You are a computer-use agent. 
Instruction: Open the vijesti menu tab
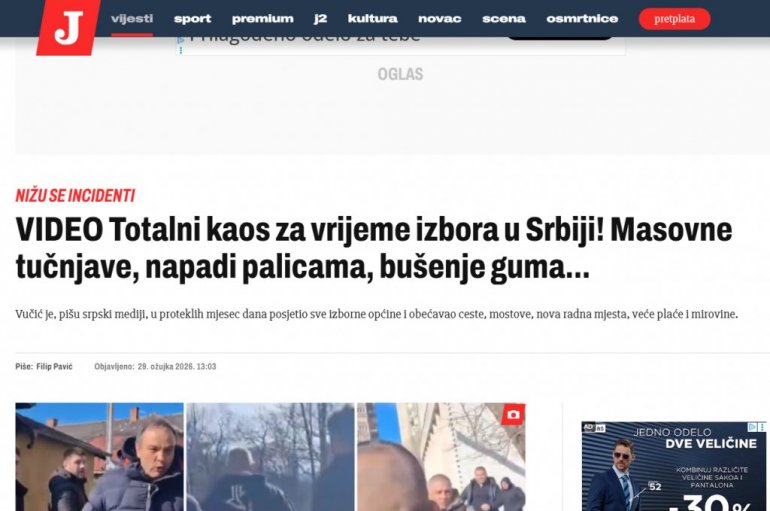pos(132,19)
